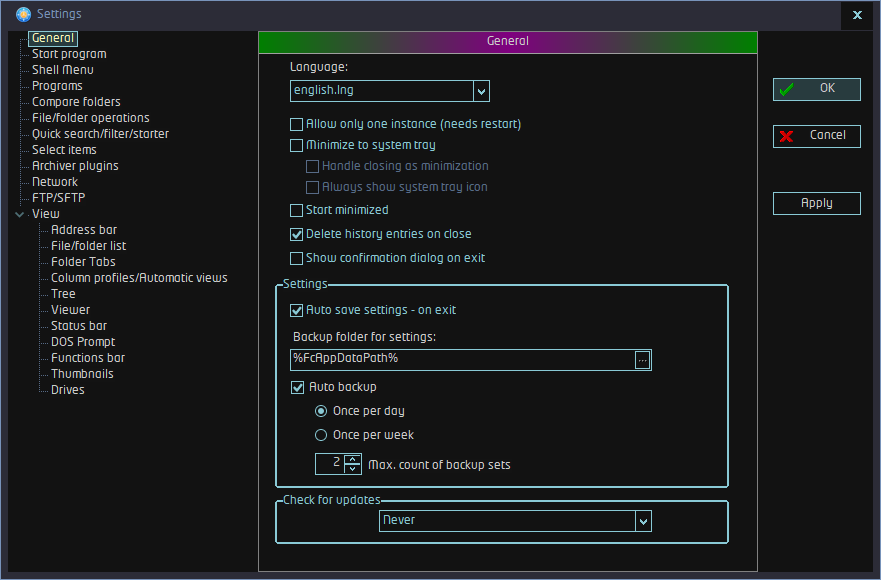Screen dimensions: 881x580
Task: Click the browse button for backup folder
Action: point(642,360)
